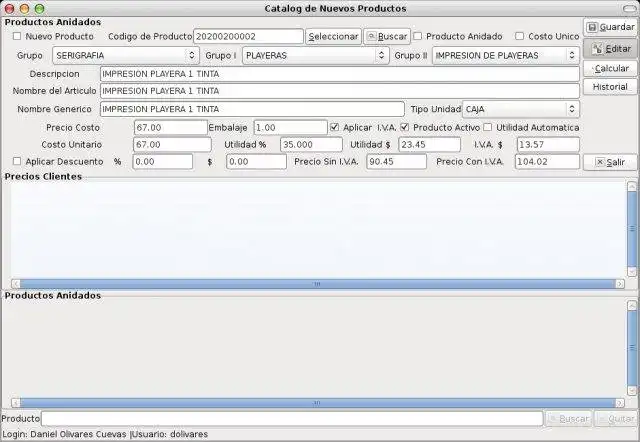Click the Login status bar text
Image resolution: width=640 pixels, height=442 pixels.
click(x=105, y=434)
